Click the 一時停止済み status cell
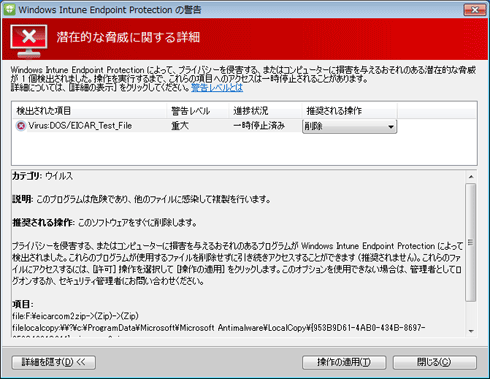The height and width of the screenshot is (379, 490). pyautogui.click(x=259, y=126)
